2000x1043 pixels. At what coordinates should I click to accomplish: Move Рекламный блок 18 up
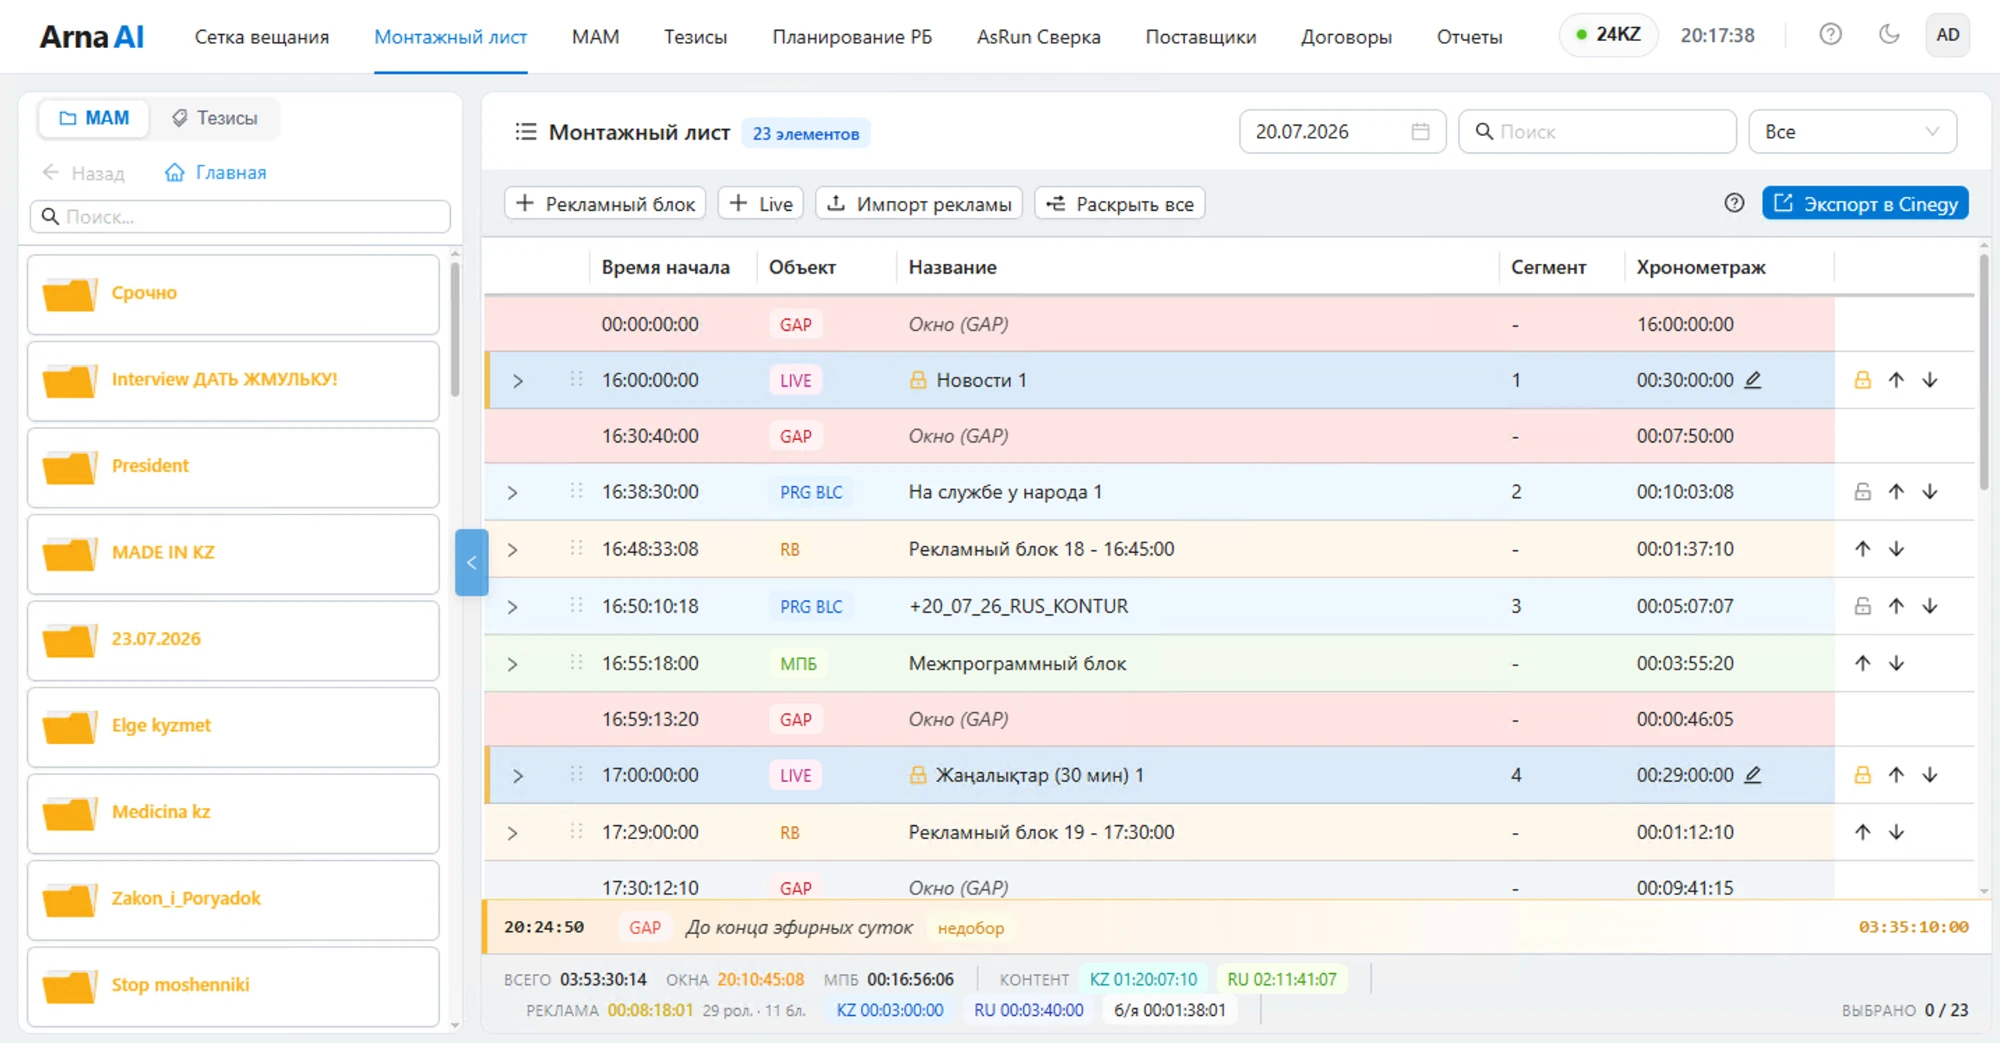pos(1862,549)
